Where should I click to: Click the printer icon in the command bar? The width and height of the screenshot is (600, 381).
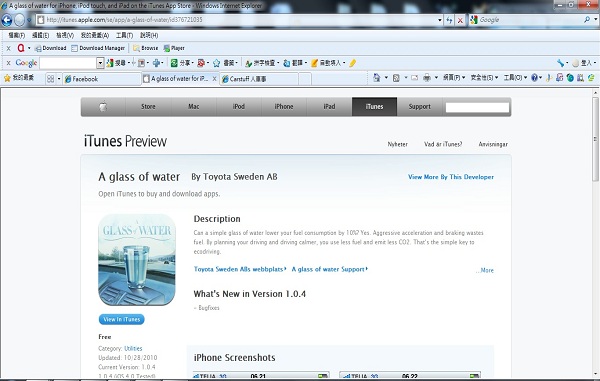coord(427,78)
